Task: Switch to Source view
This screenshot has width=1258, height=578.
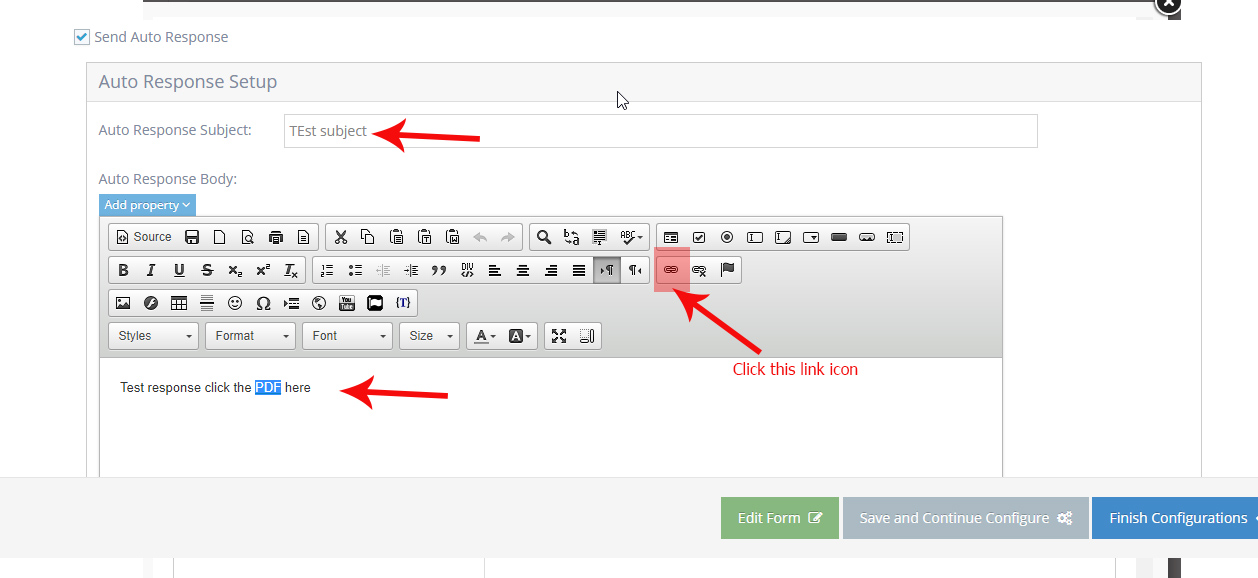Action: [144, 237]
